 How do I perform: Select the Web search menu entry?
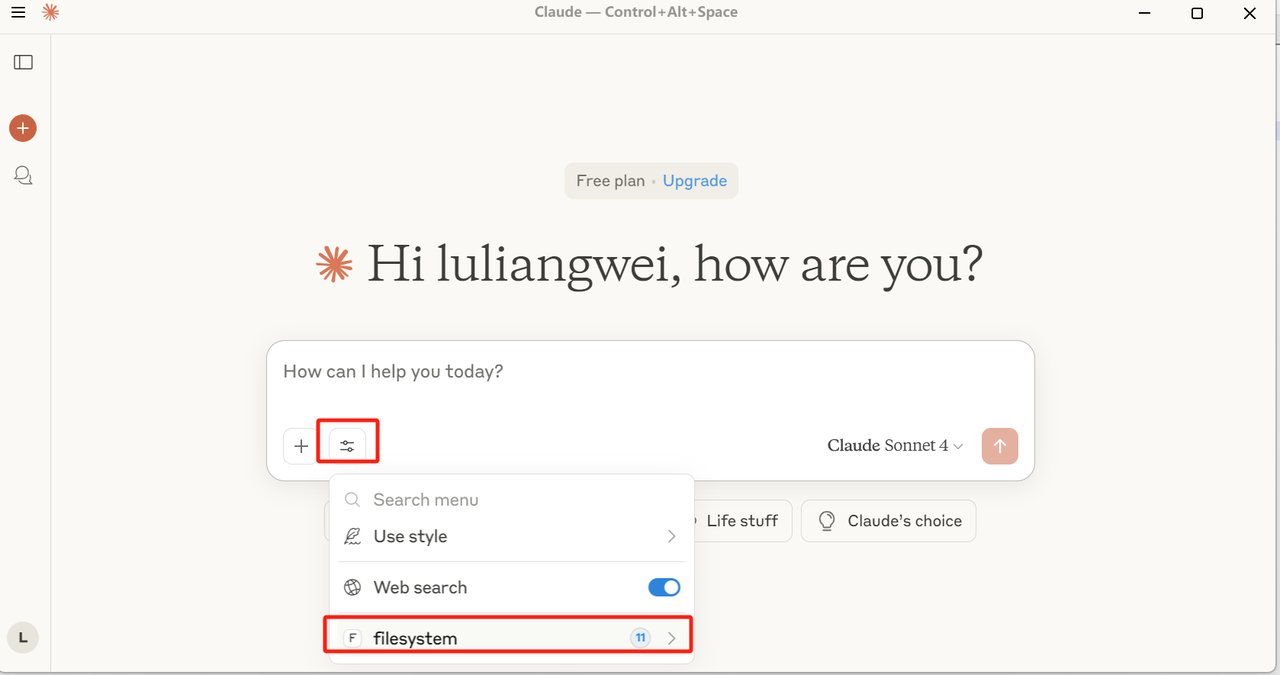[x=511, y=588]
